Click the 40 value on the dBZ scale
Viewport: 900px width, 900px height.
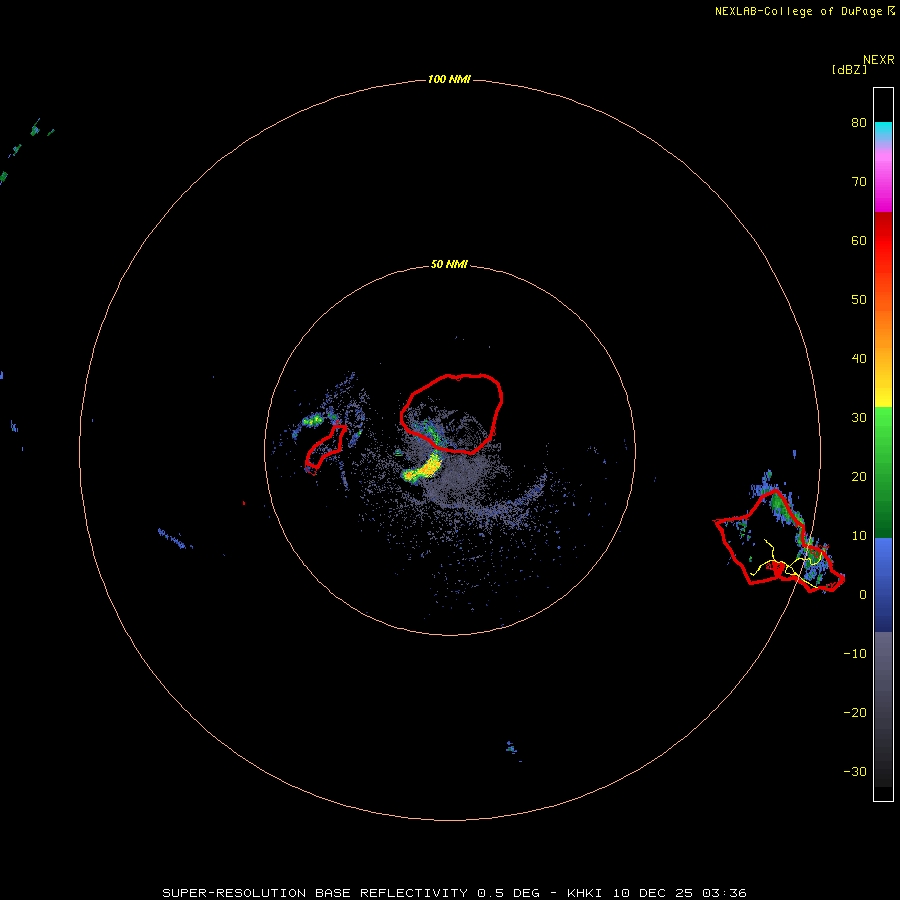[x=859, y=359]
